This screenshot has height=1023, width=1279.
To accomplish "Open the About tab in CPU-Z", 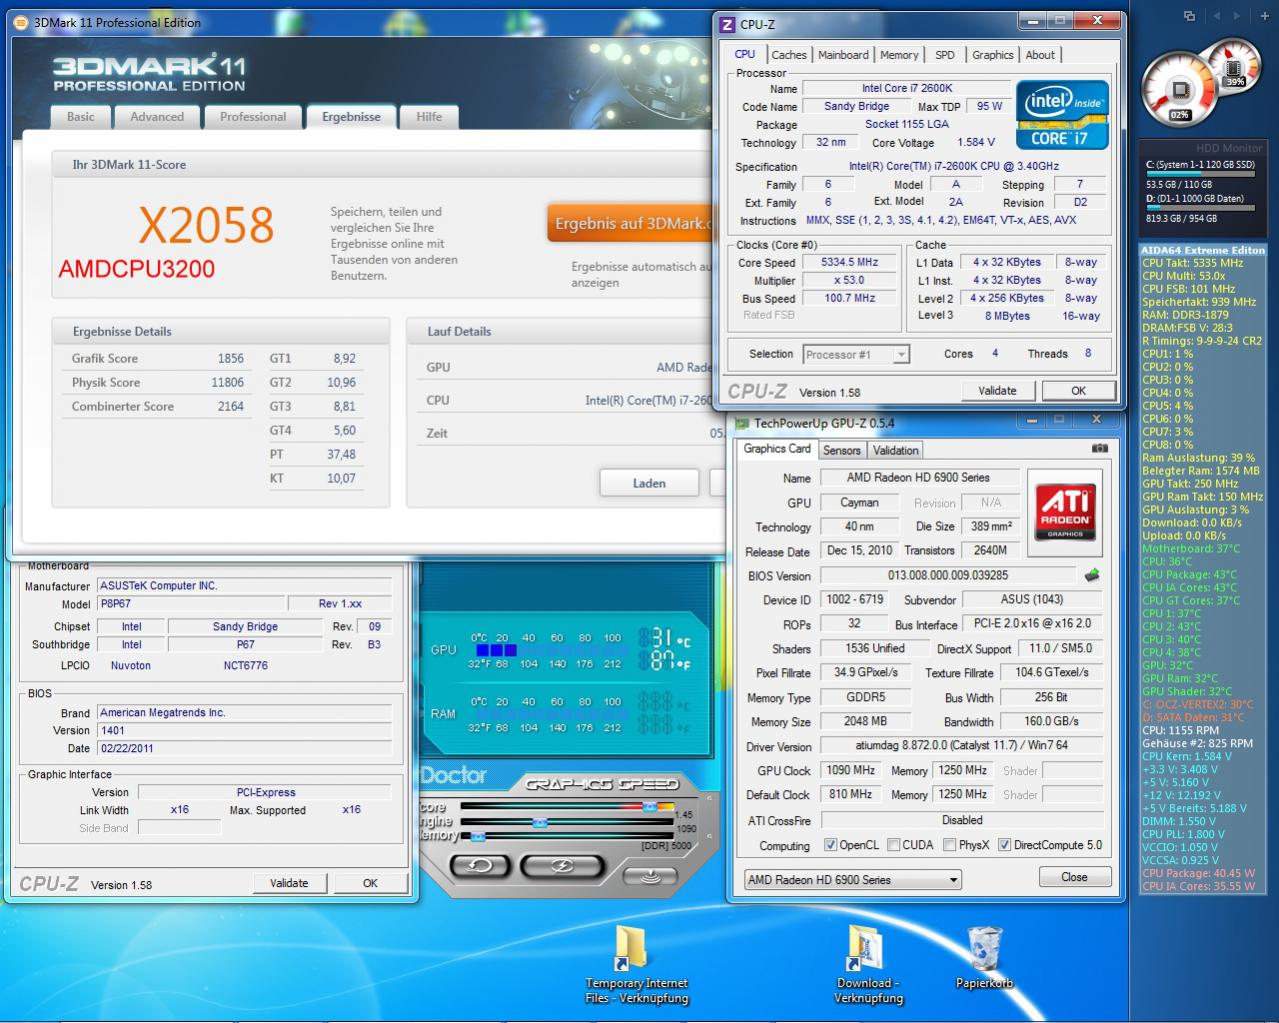I will (1040, 55).
